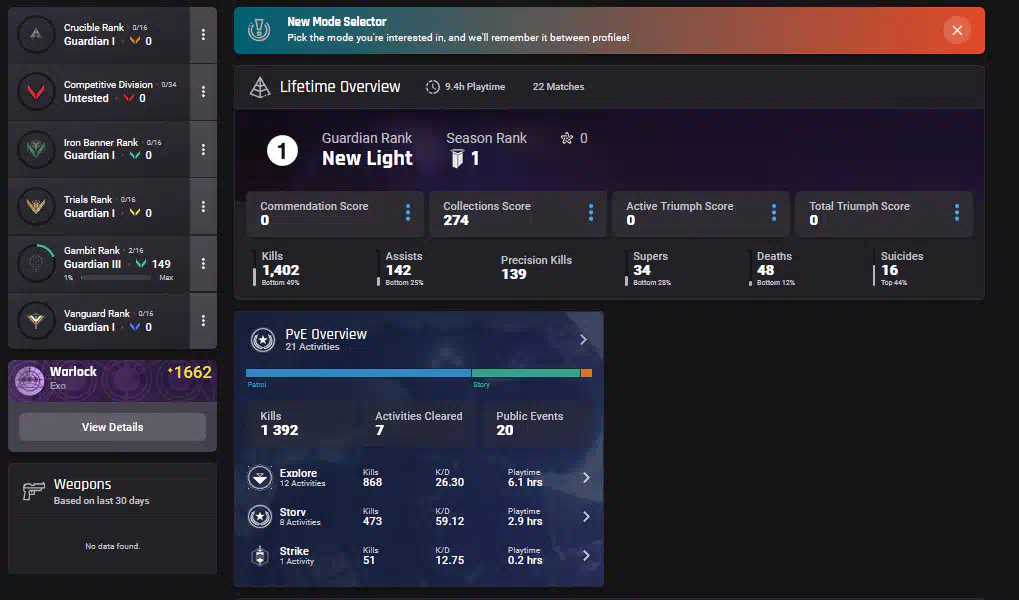Screen dimensions: 1019x600
Task: Dismiss the New Mode Selector banner
Action: pyautogui.click(x=957, y=30)
